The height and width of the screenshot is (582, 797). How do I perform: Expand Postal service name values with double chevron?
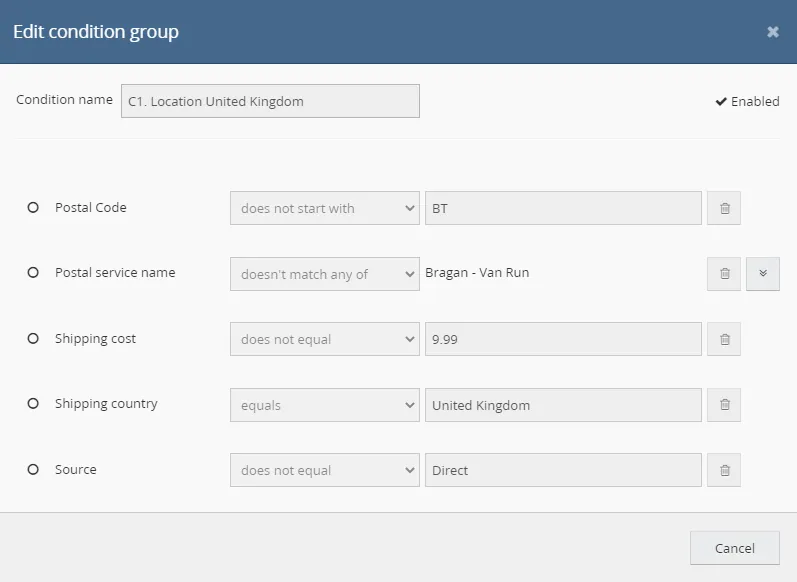tap(762, 273)
